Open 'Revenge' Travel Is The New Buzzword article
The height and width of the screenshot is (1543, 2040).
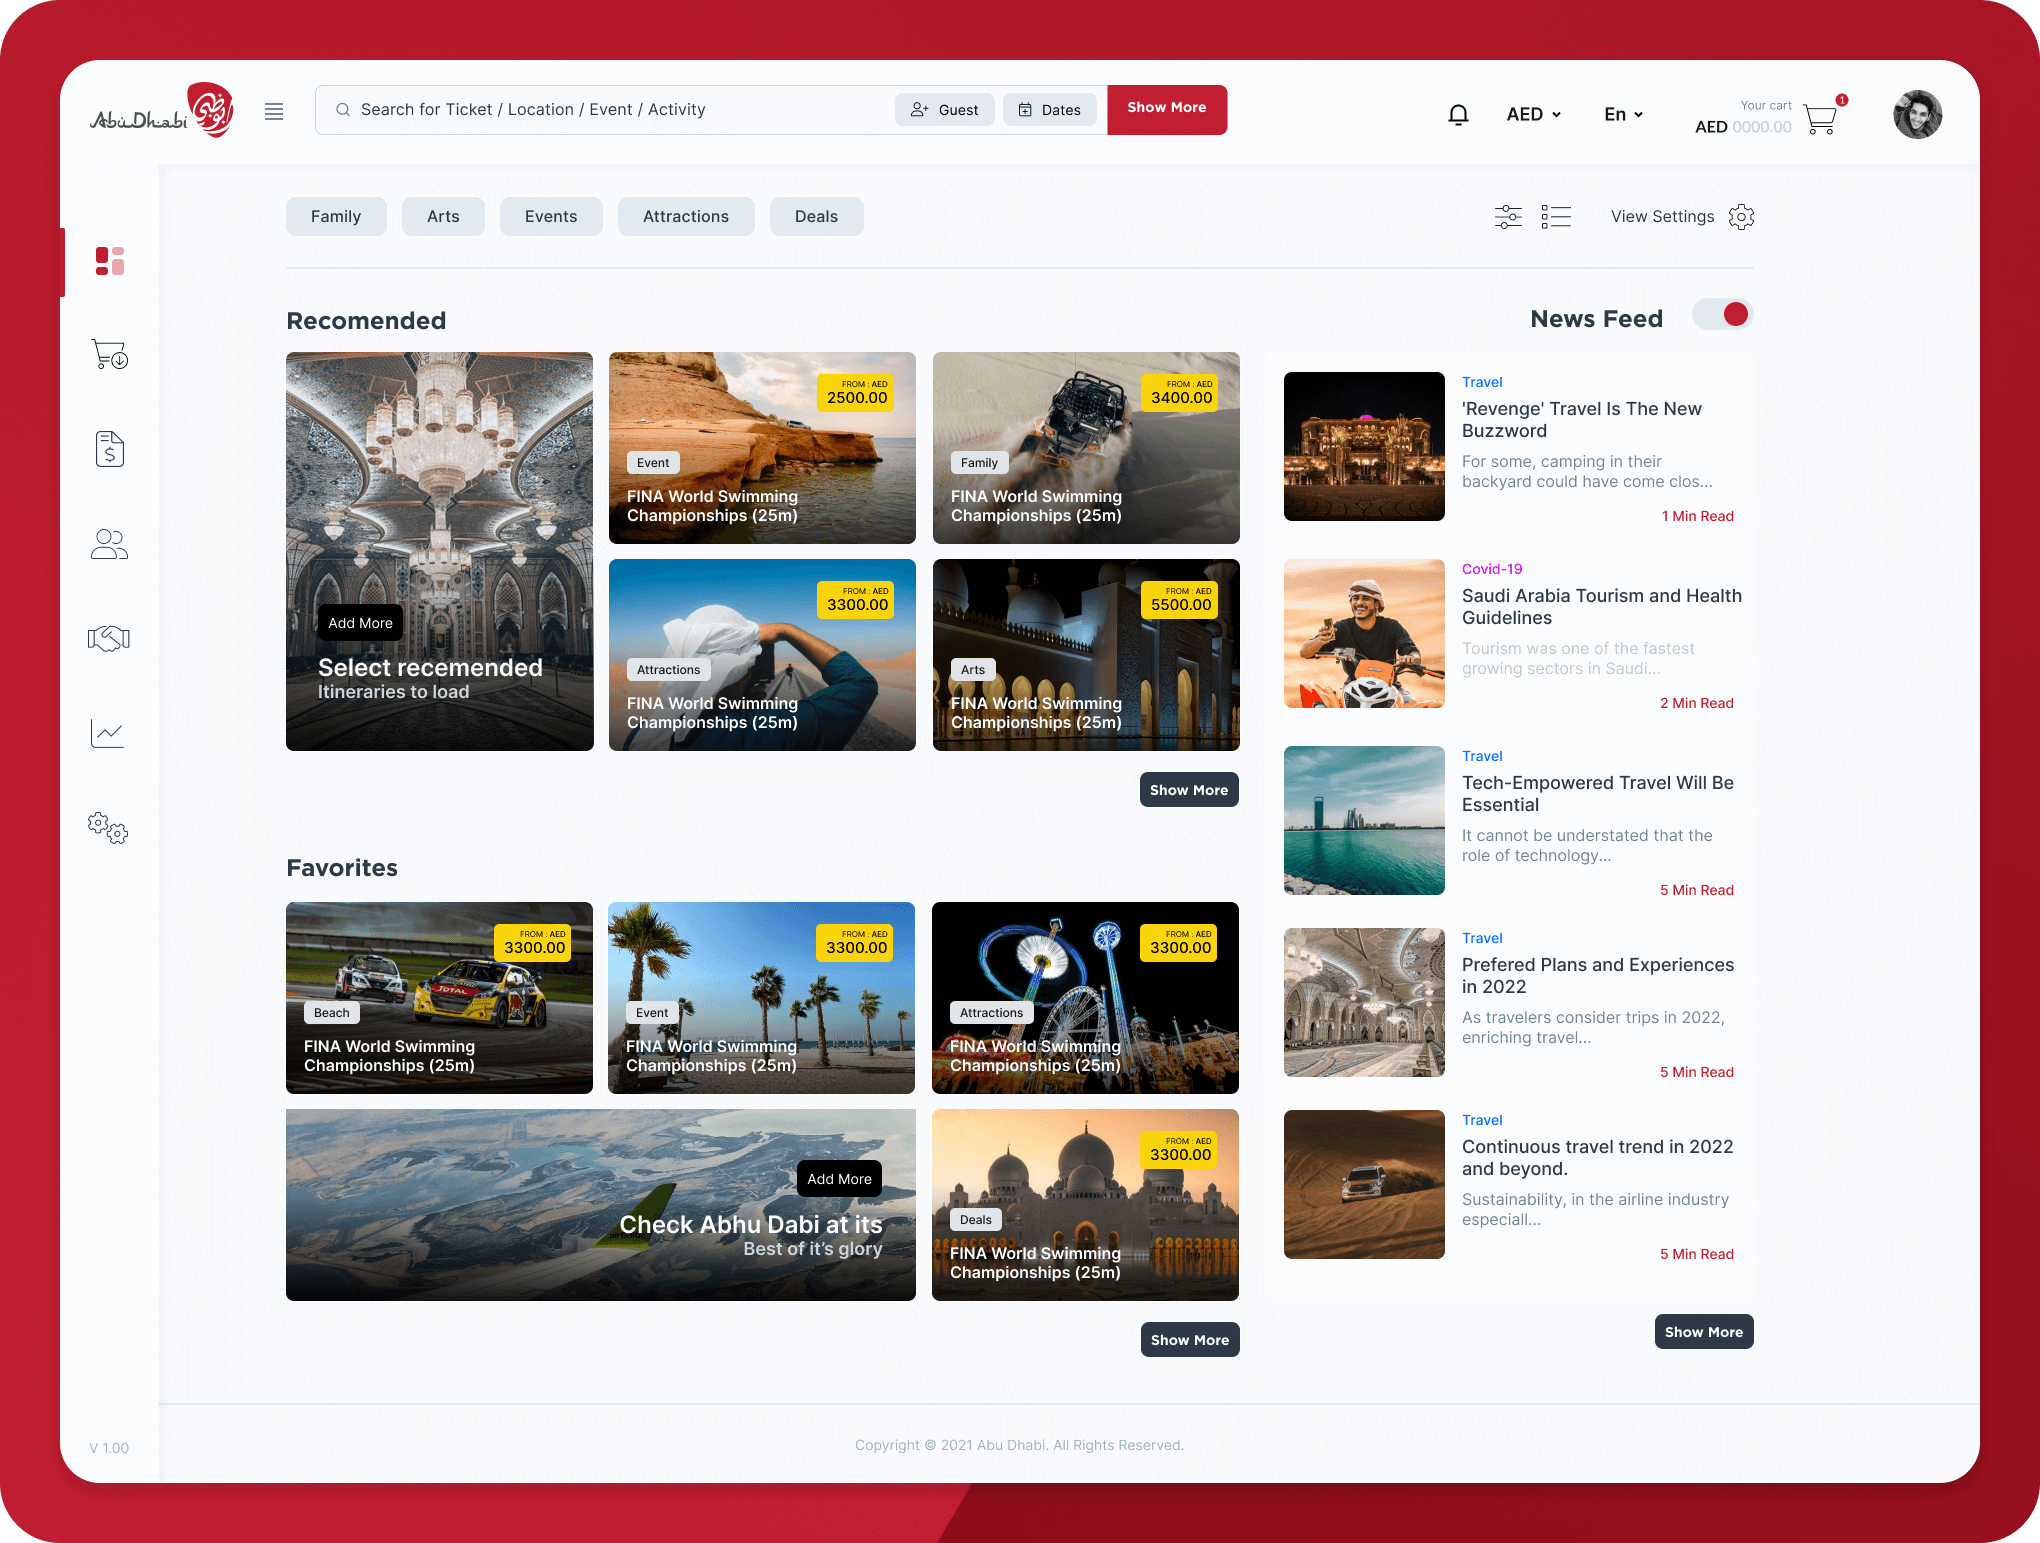click(x=1582, y=420)
